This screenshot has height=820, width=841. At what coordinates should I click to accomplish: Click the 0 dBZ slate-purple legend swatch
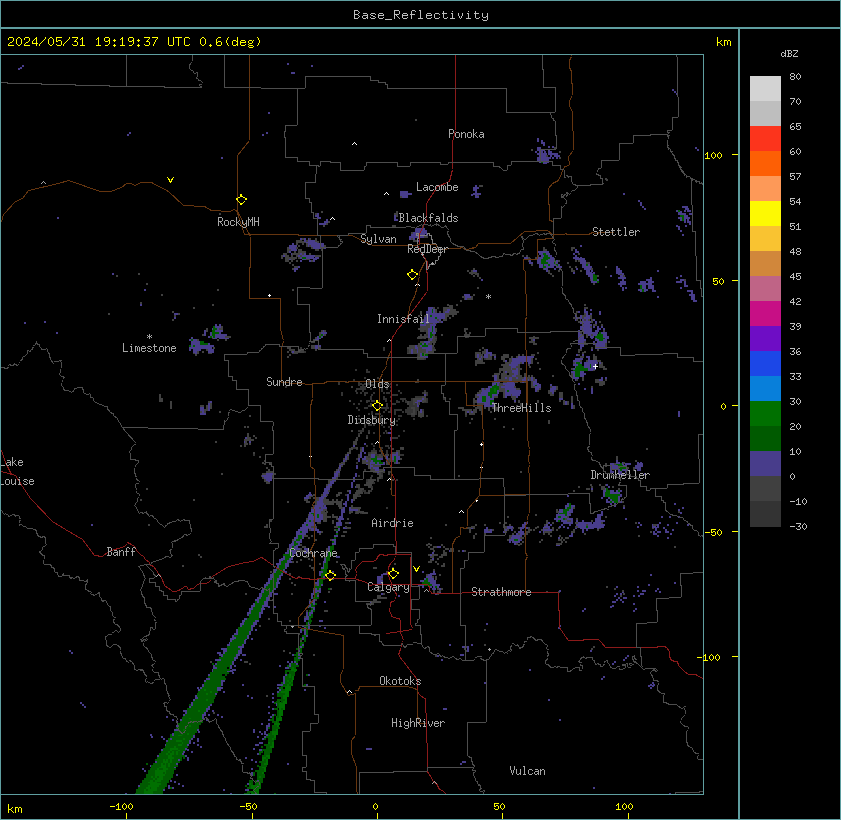tap(765, 463)
